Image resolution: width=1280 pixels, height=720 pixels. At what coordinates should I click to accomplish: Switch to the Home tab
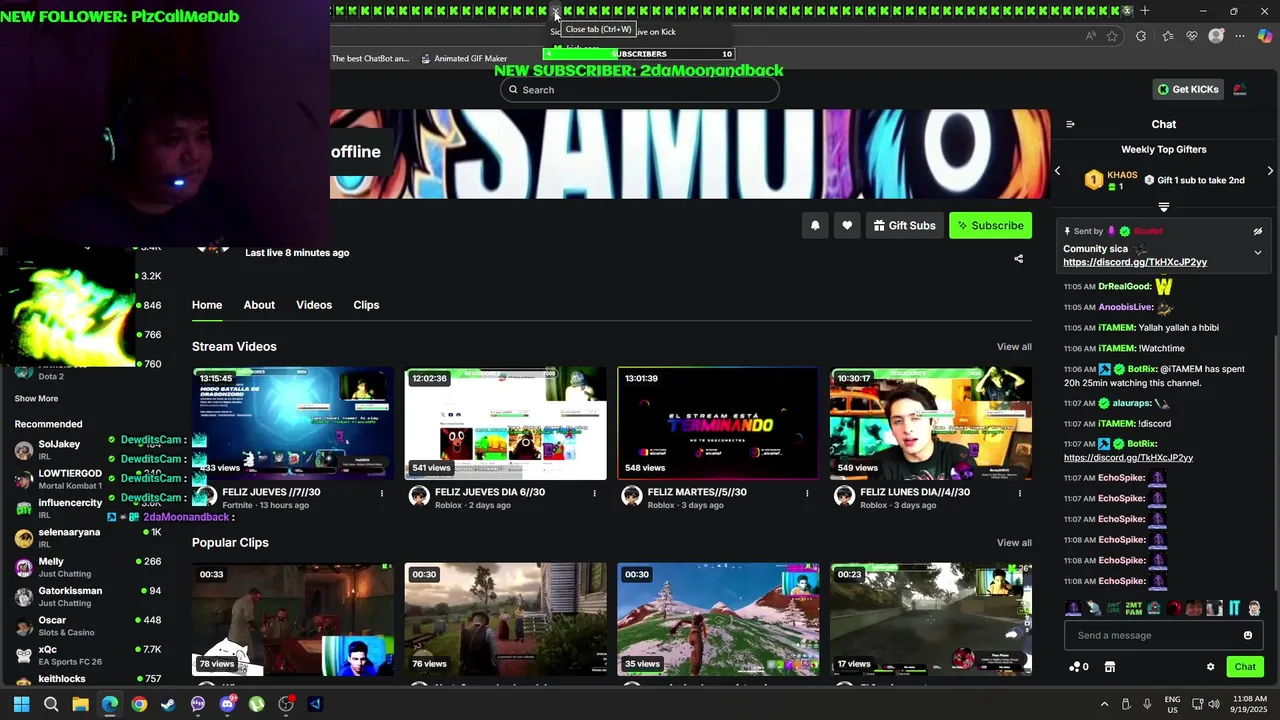point(207,305)
